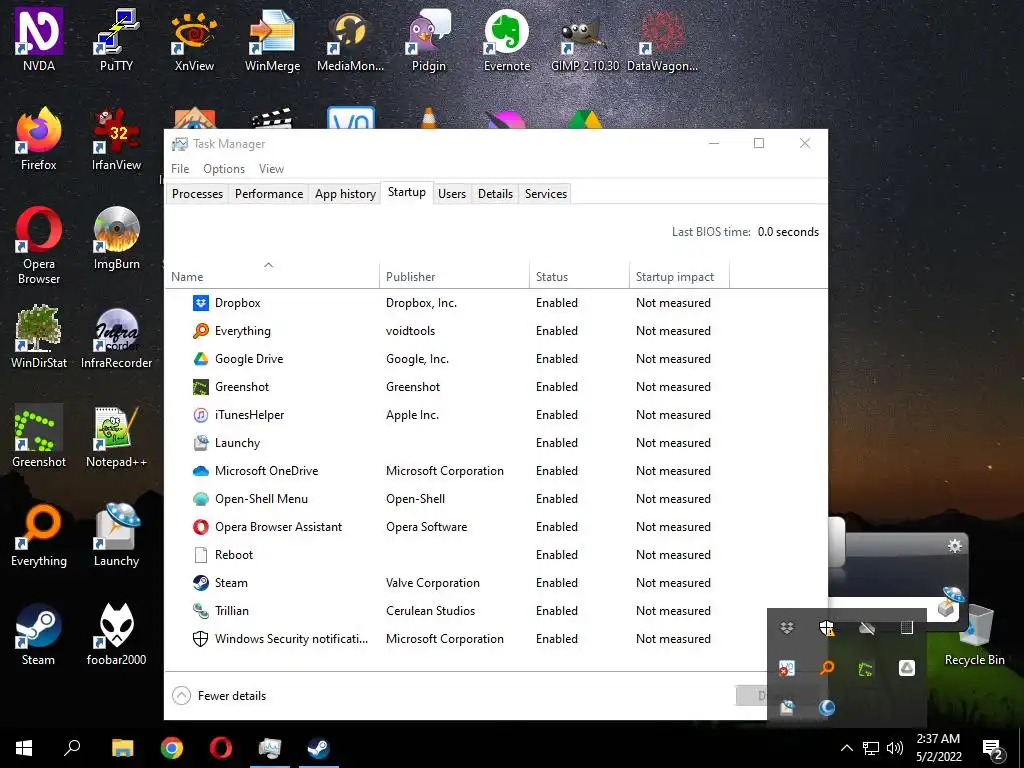Screen dimensions: 1024x768
Task: Click the Trillian icon in startup list
Action: coord(200,611)
